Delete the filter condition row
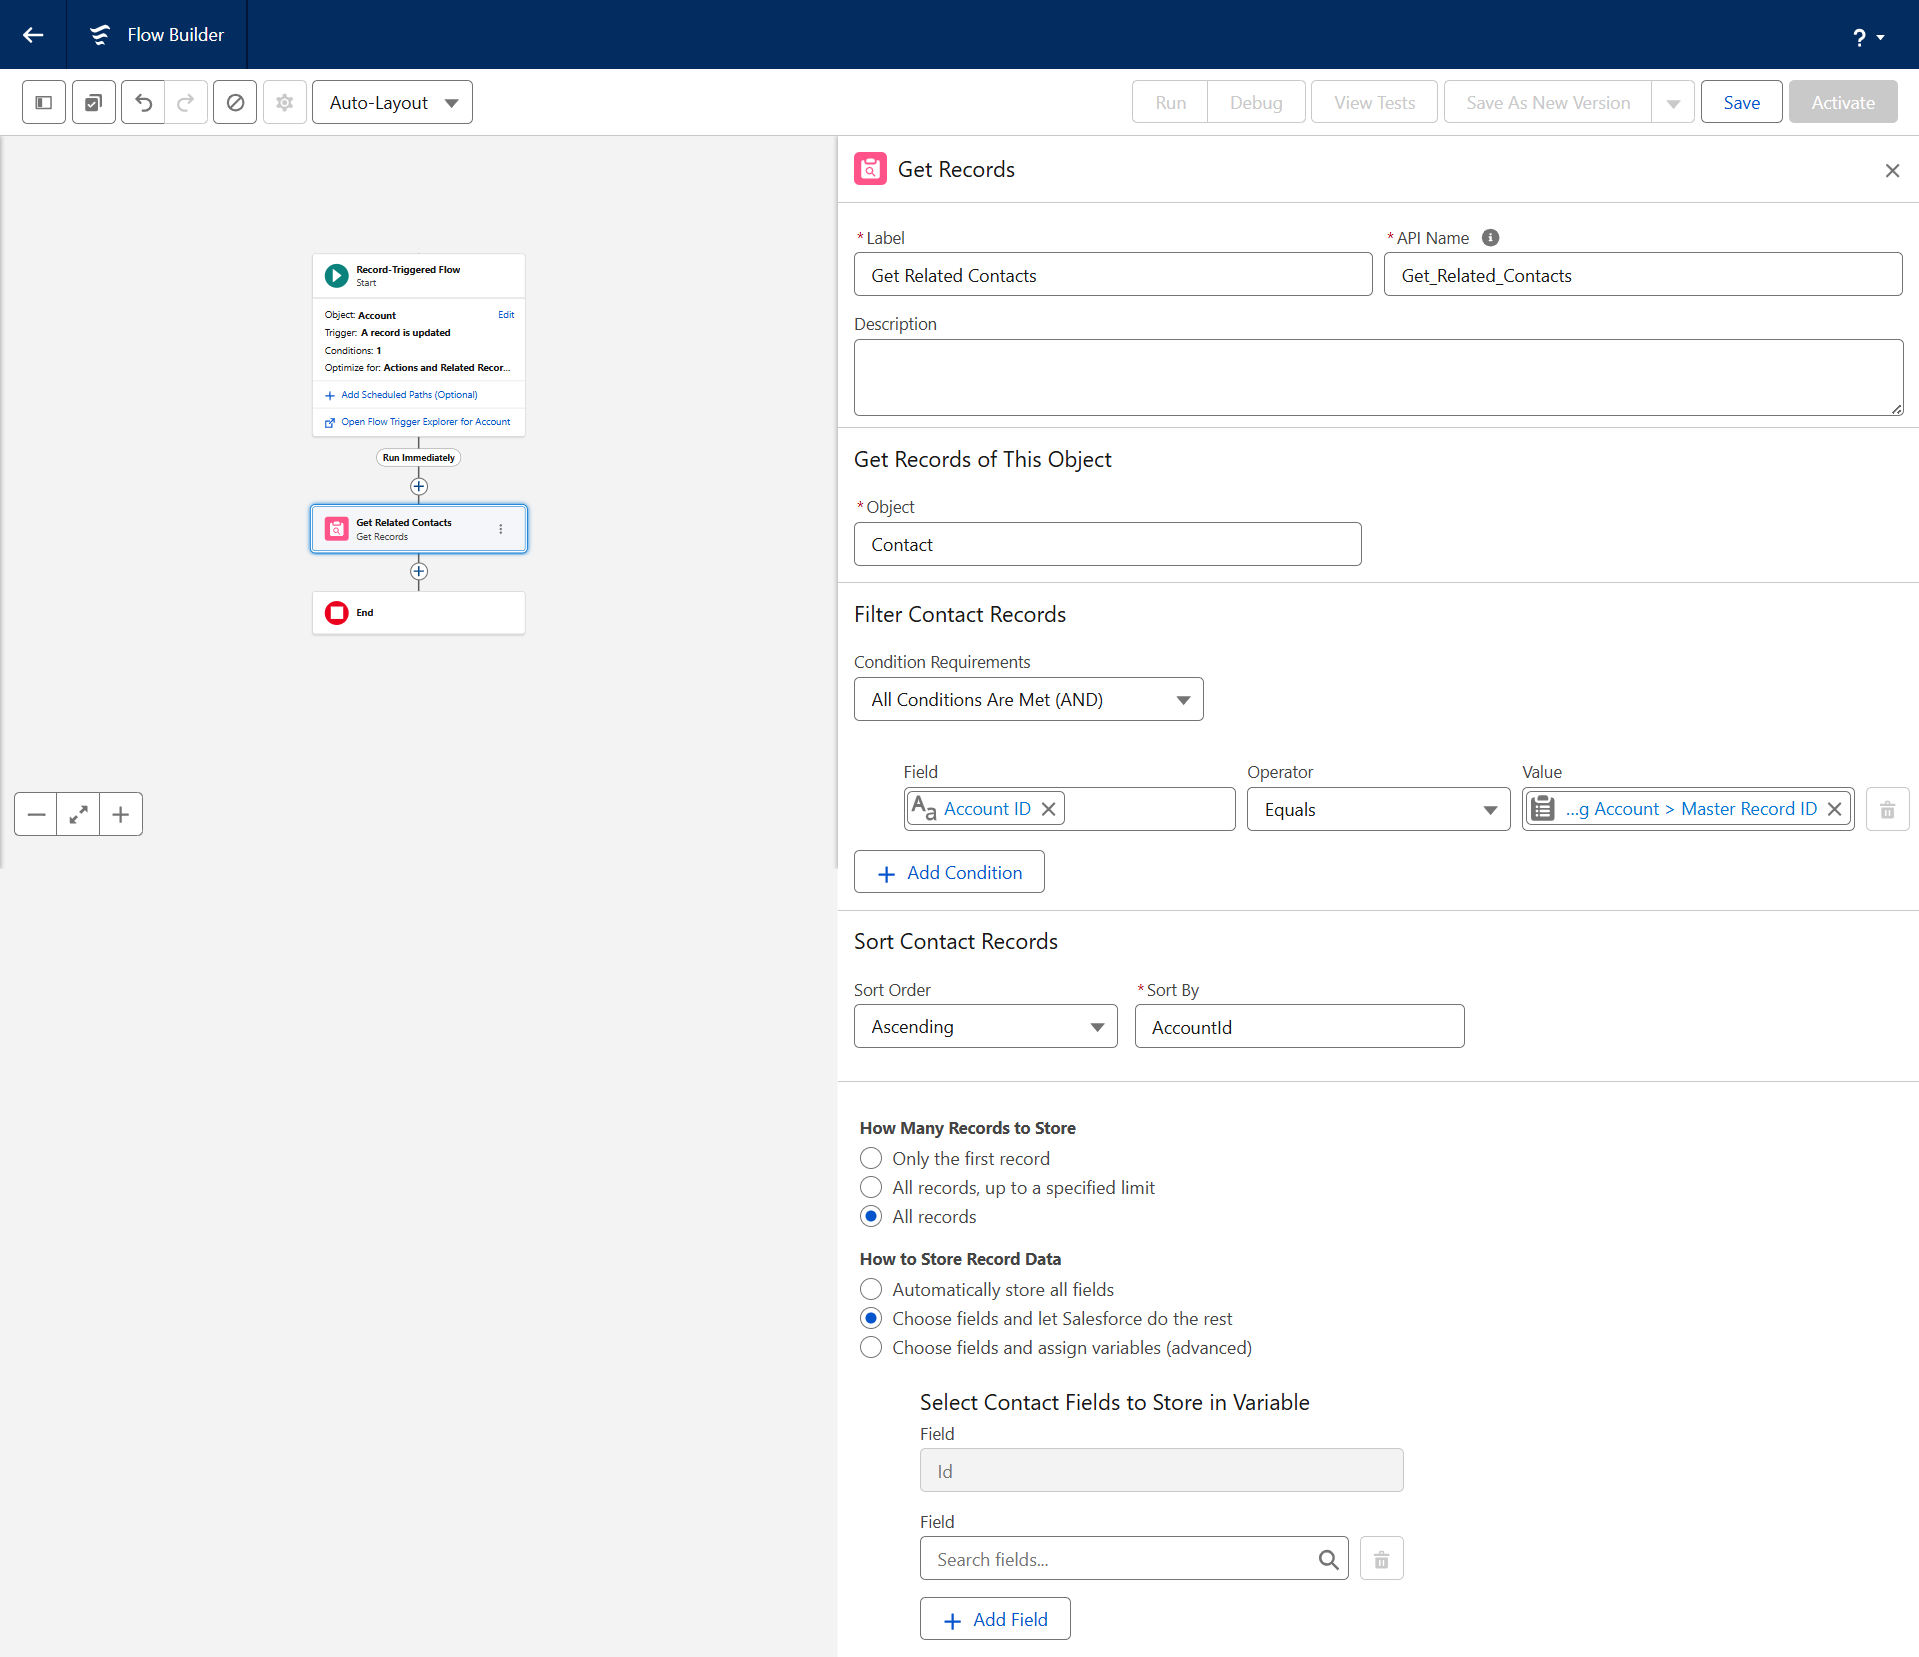 pos(1887,809)
